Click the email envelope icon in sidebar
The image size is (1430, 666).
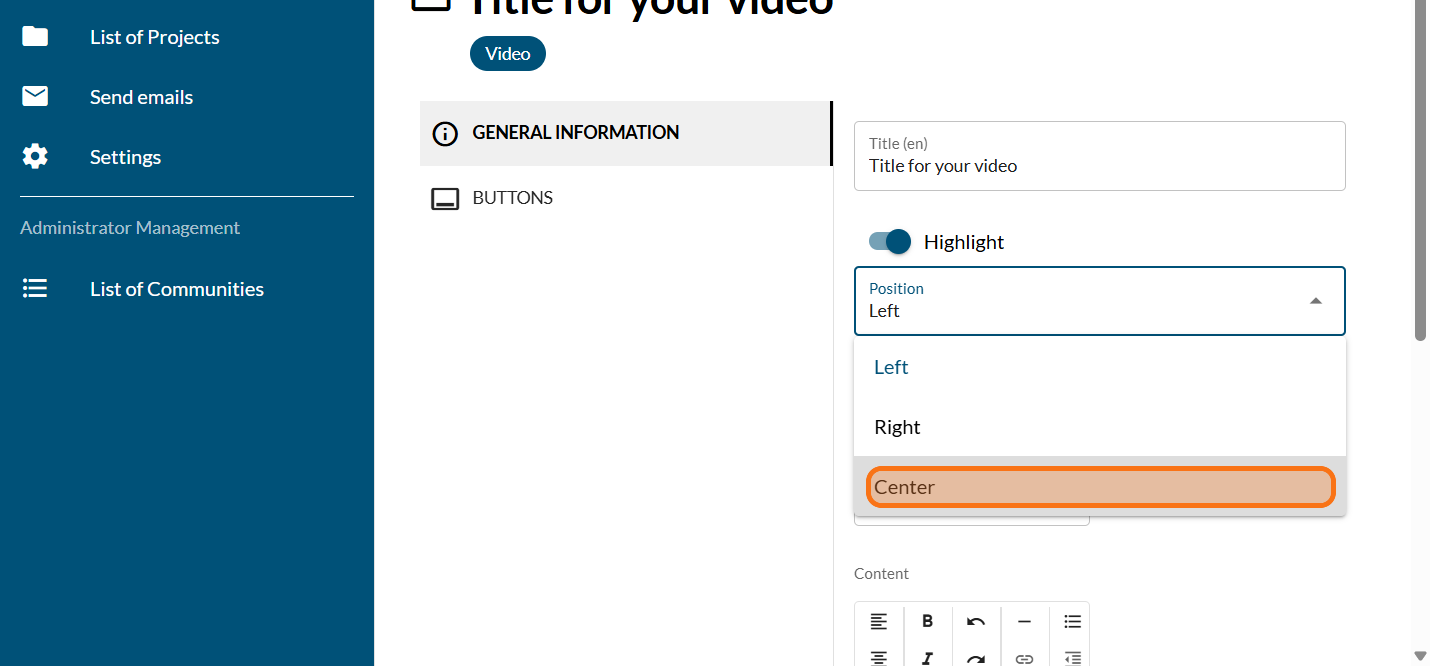point(35,96)
